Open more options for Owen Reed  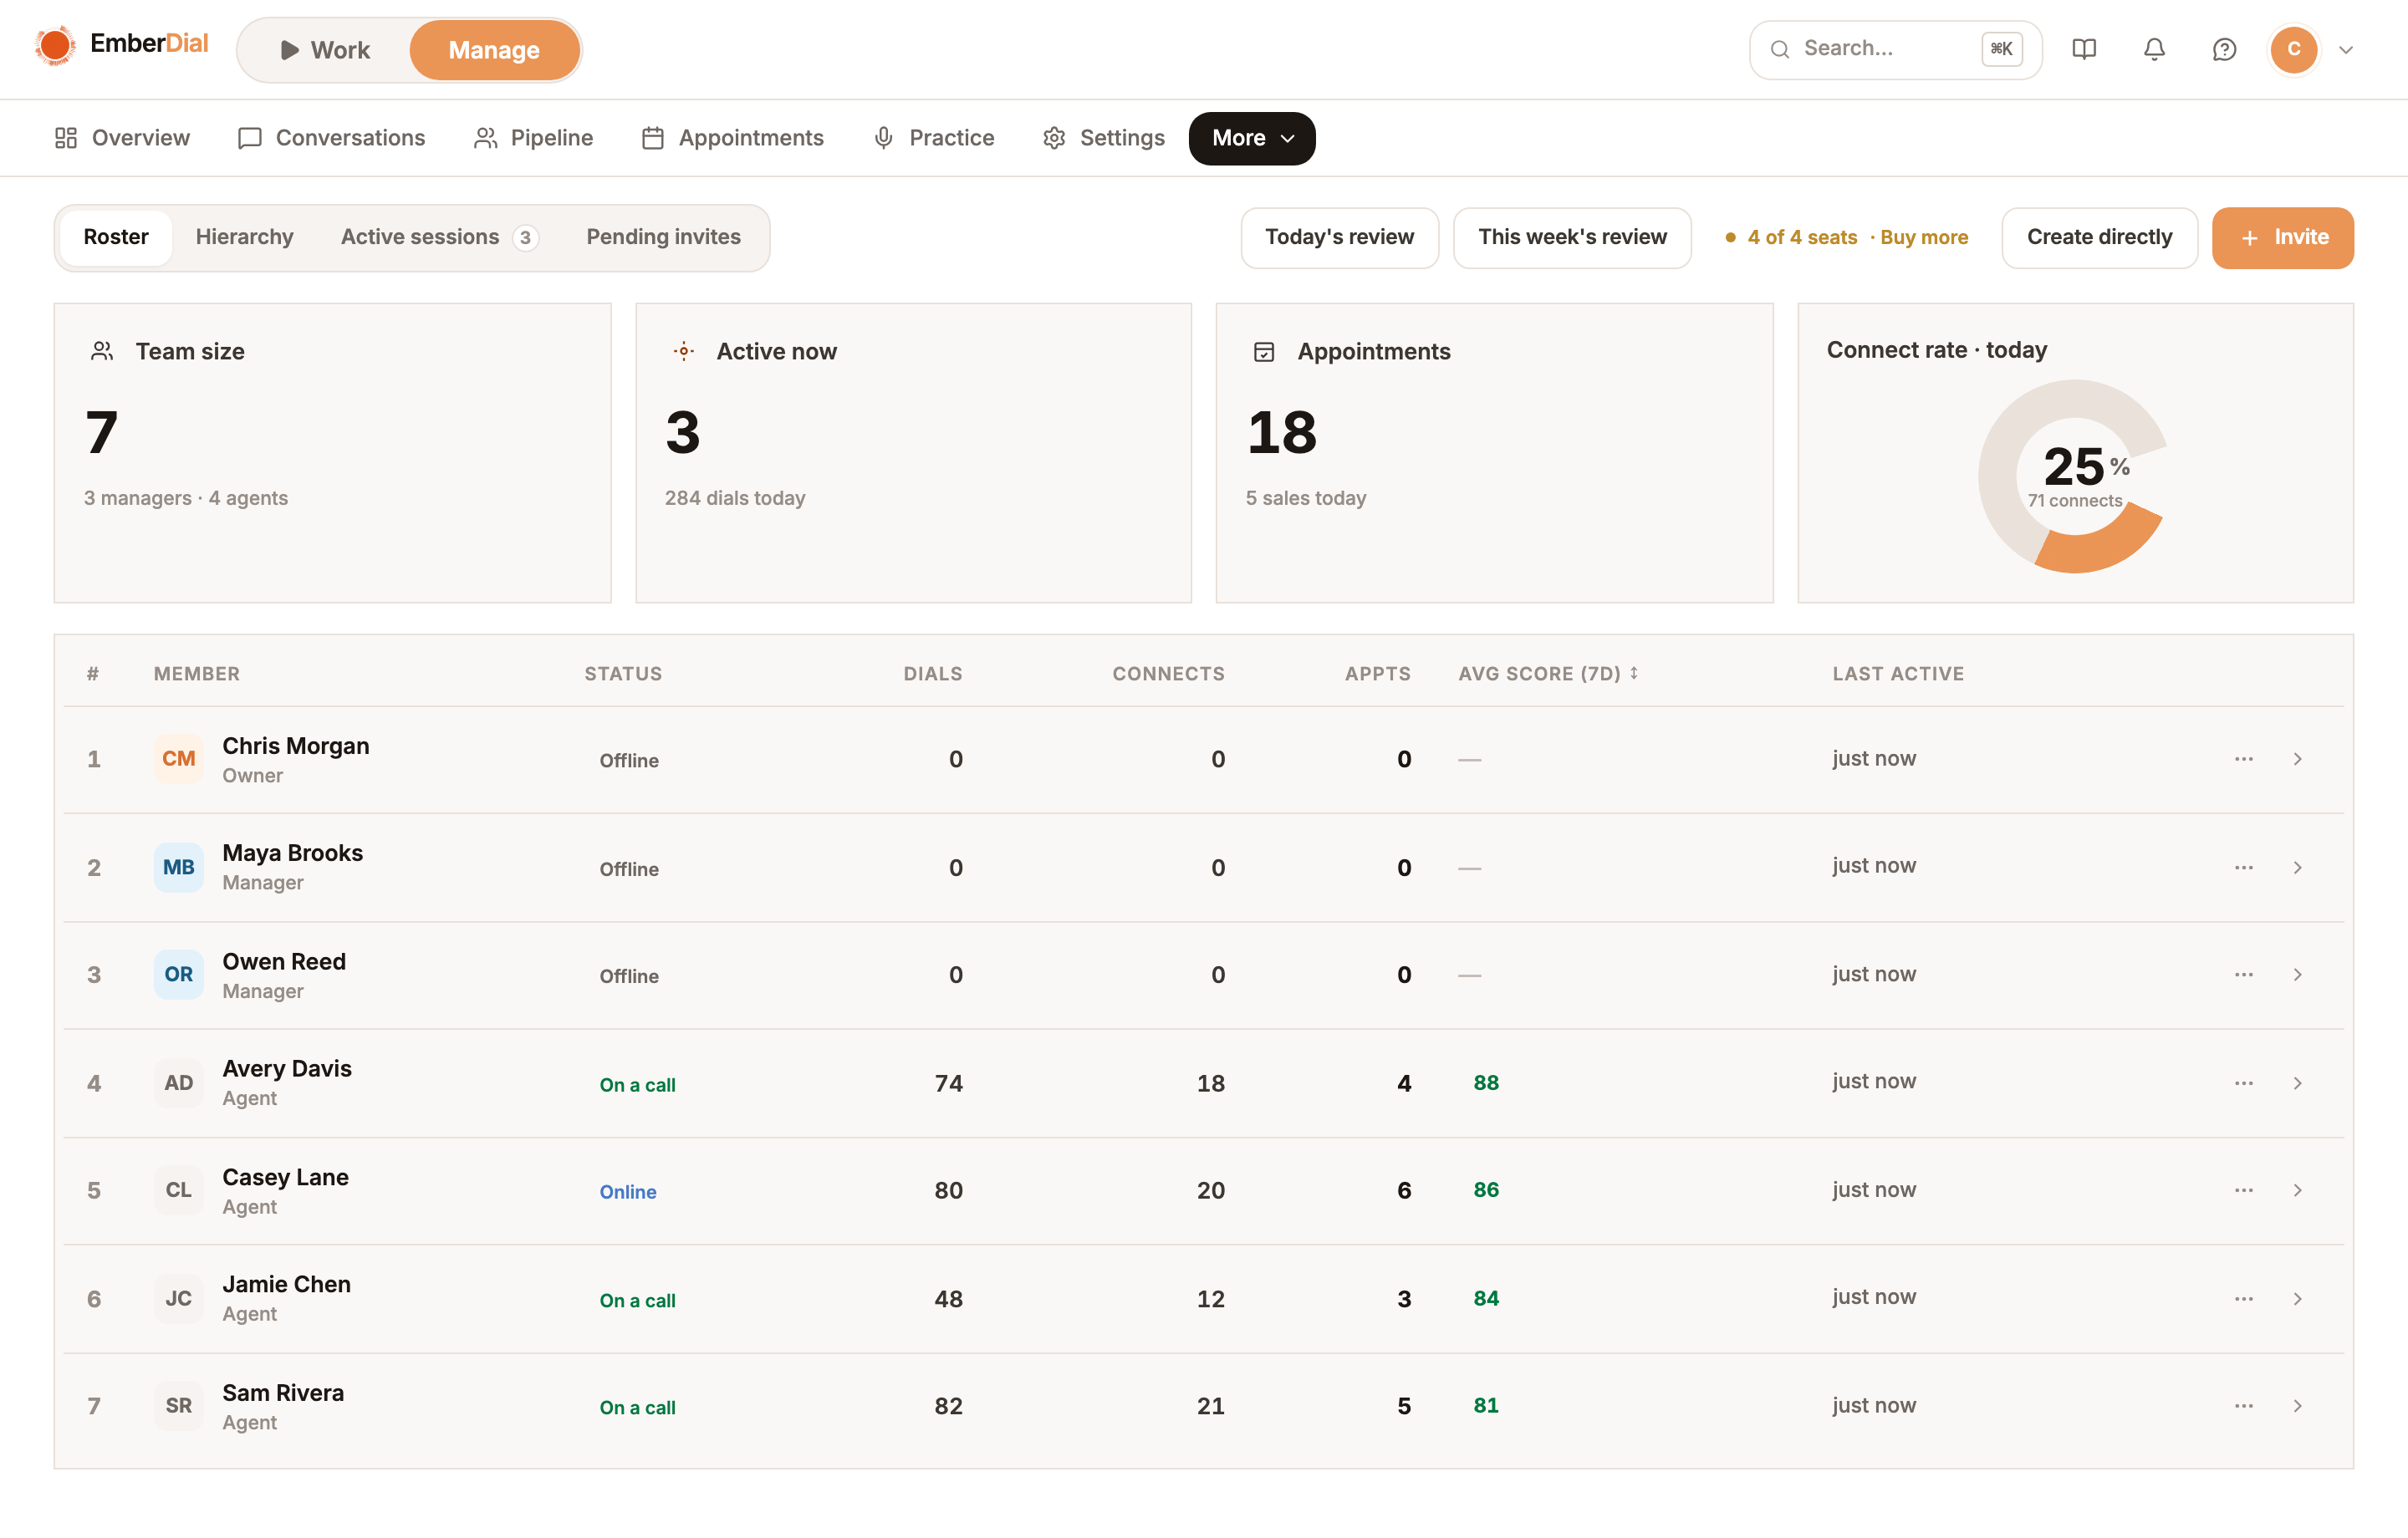pyautogui.click(x=2244, y=974)
